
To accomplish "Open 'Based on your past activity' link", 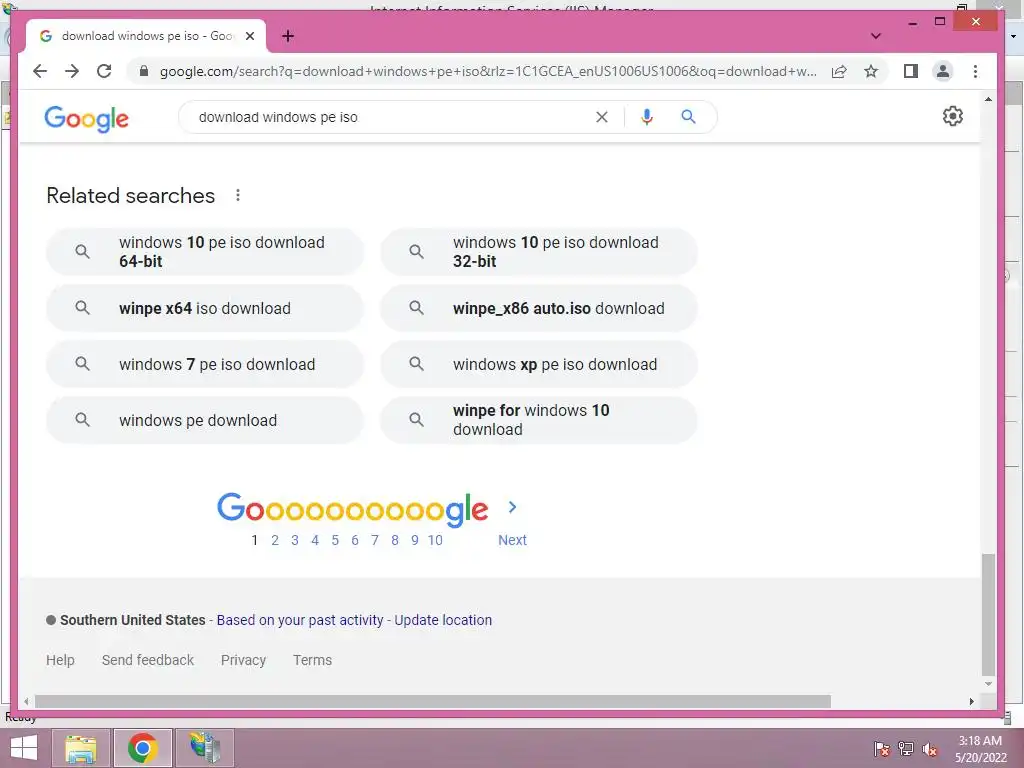I will (x=300, y=620).
